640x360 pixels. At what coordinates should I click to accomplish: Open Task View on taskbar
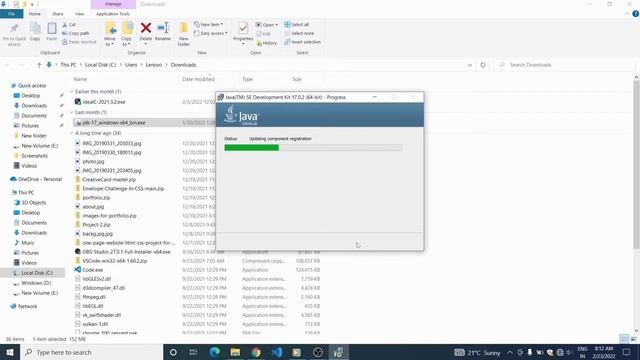193,352
